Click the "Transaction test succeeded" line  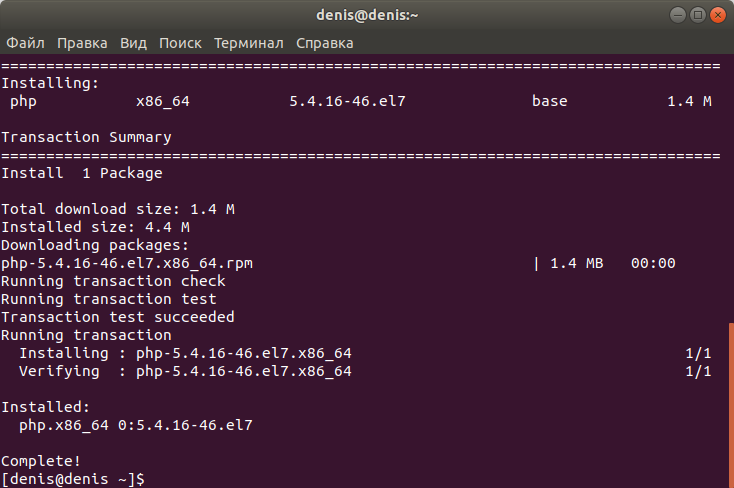pos(118,317)
